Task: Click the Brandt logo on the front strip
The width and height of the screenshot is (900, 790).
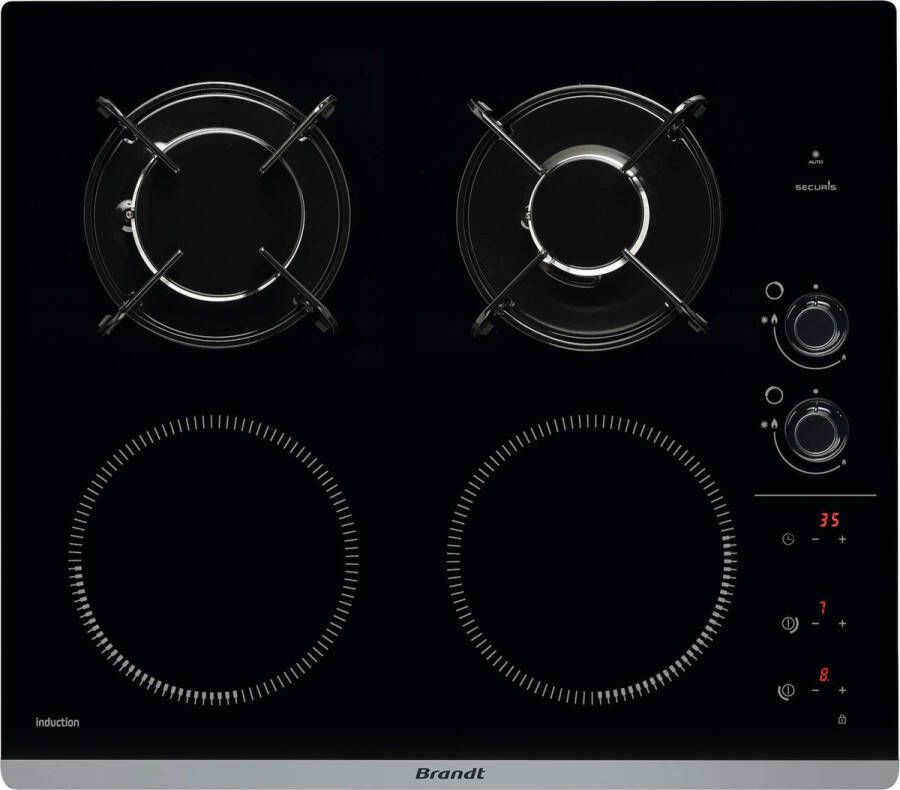Action: (449, 773)
